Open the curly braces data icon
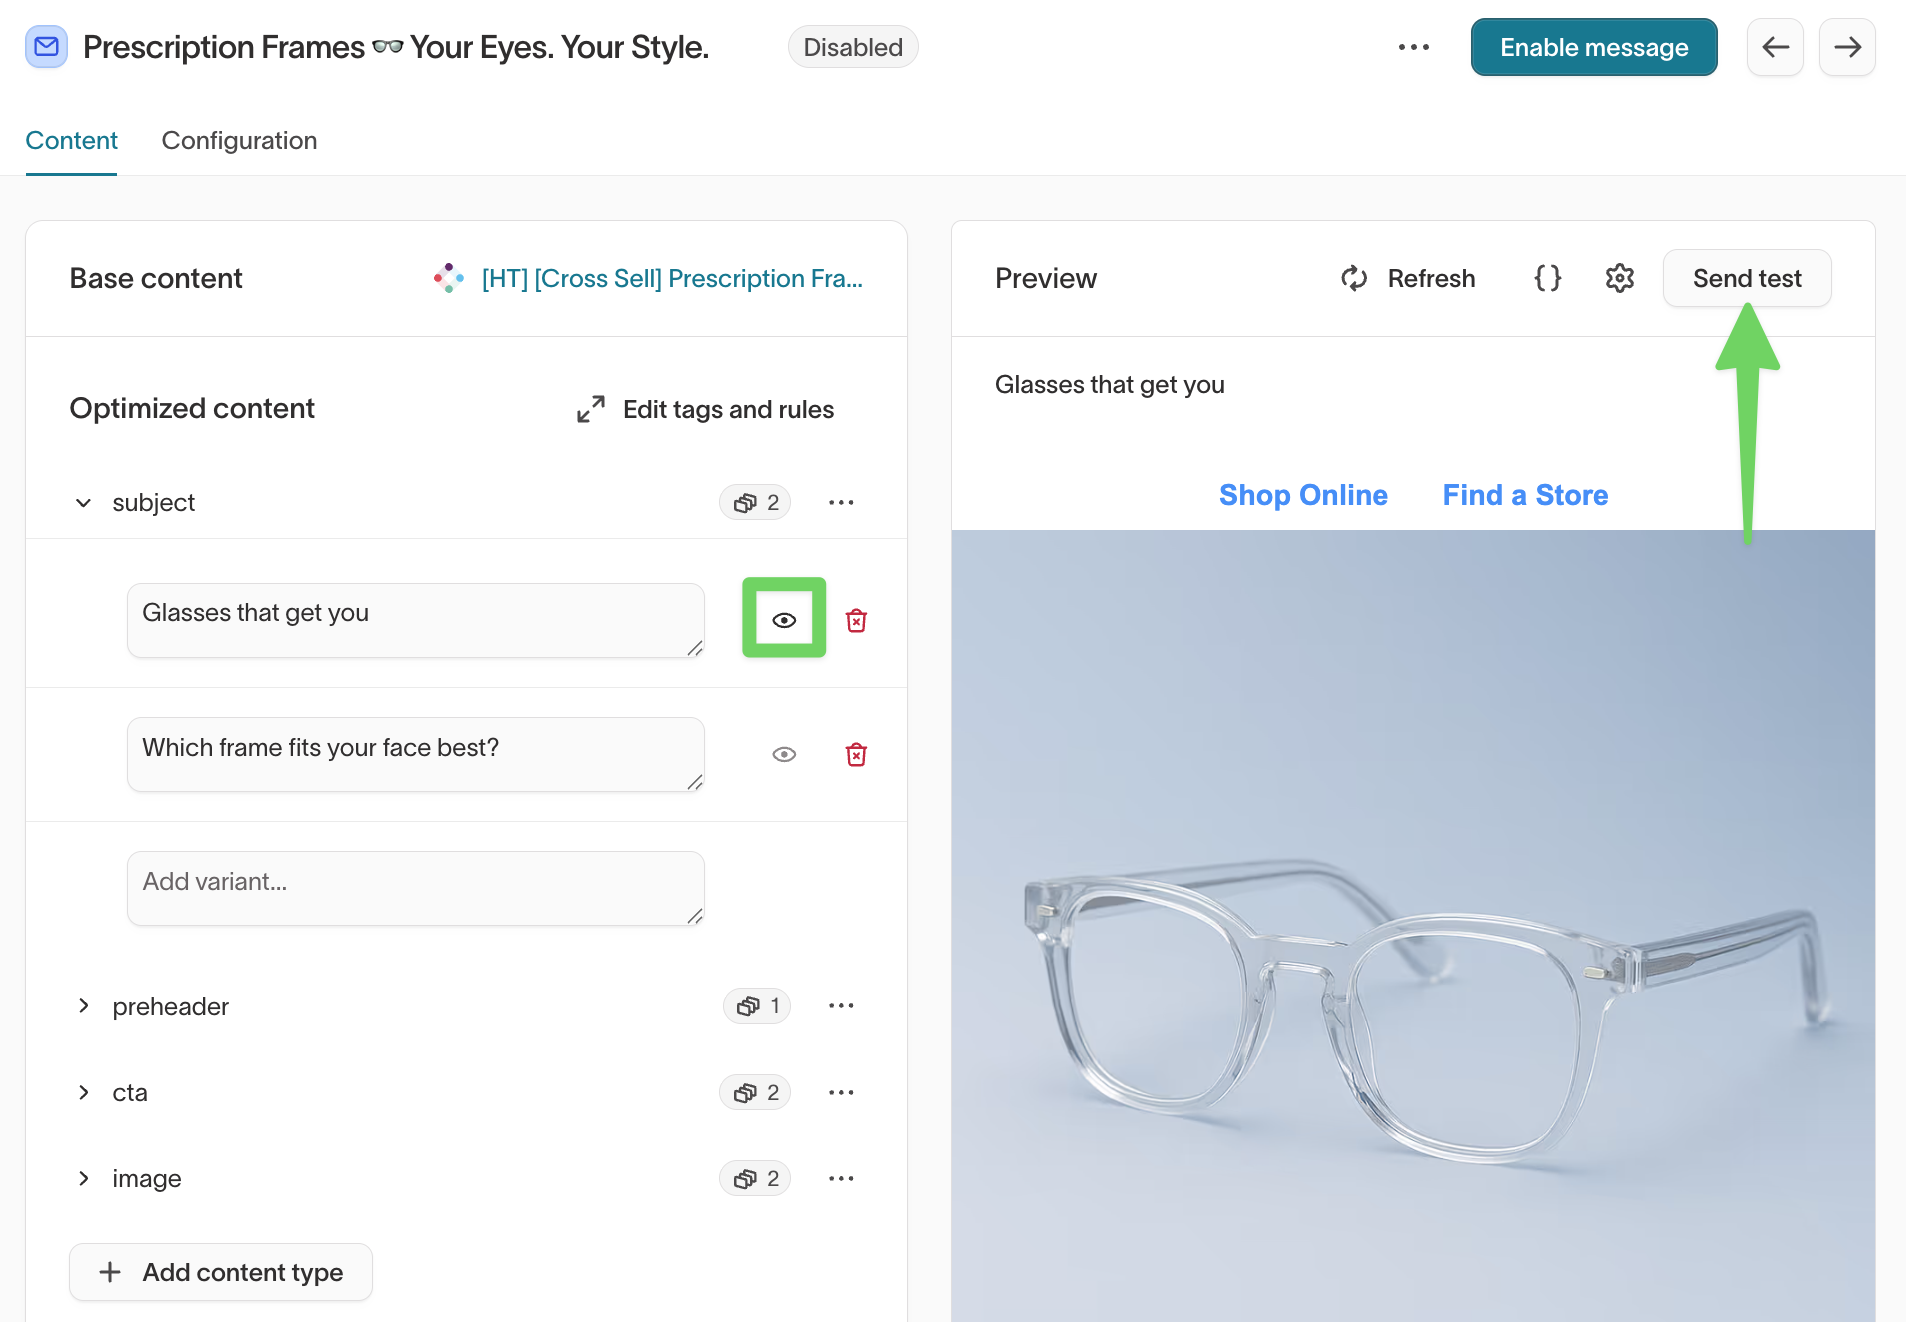Image resolution: width=1906 pixels, height=1322 pixels. (x=1547, y=278)
